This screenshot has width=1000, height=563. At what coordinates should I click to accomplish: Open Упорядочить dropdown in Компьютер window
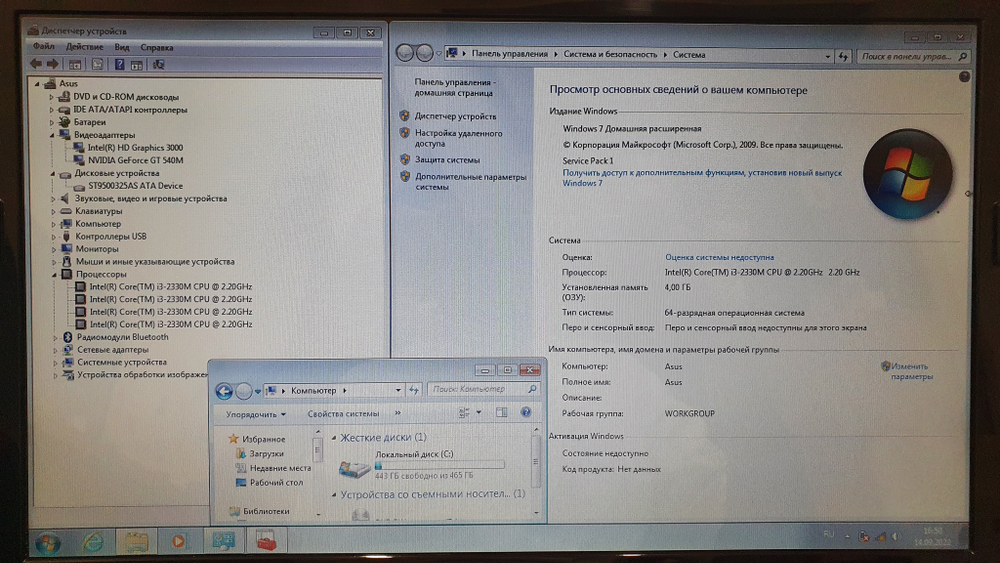(256, 414)
